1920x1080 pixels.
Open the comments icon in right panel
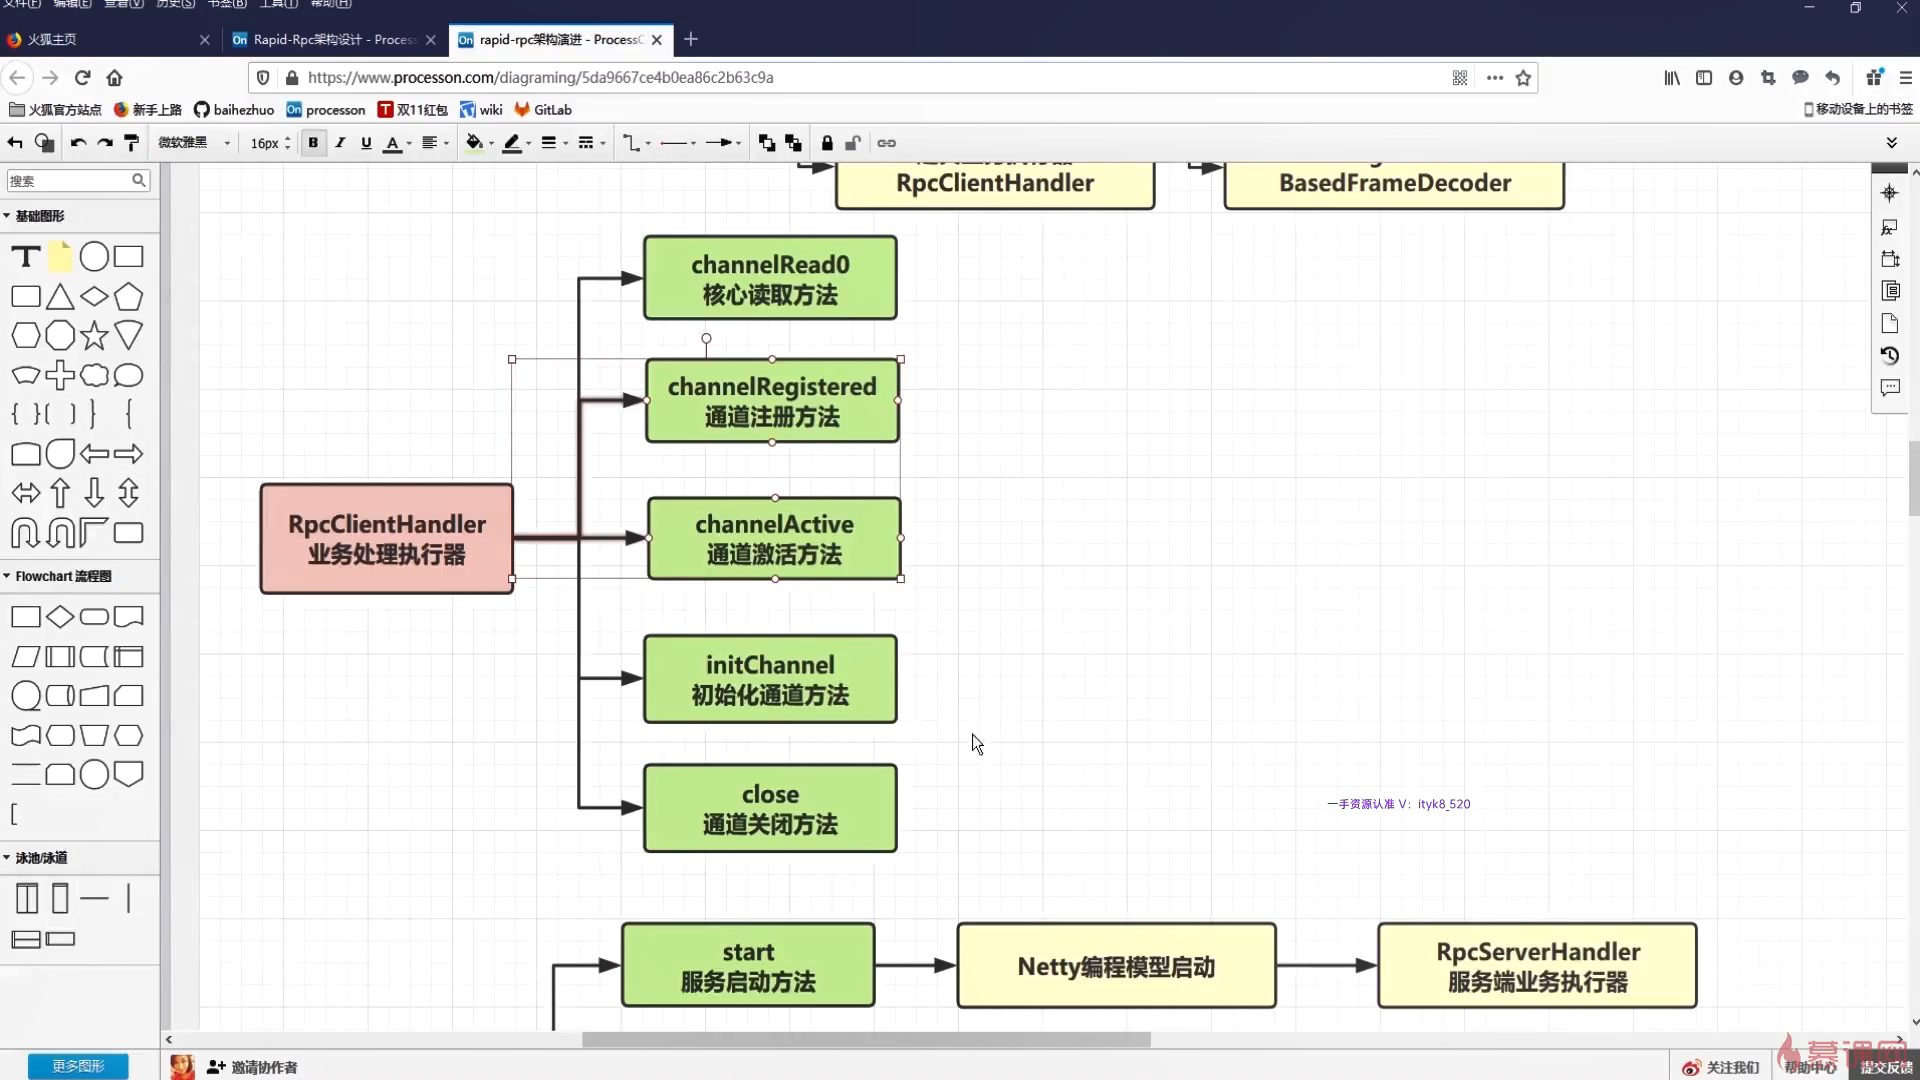coord(1889,388)
